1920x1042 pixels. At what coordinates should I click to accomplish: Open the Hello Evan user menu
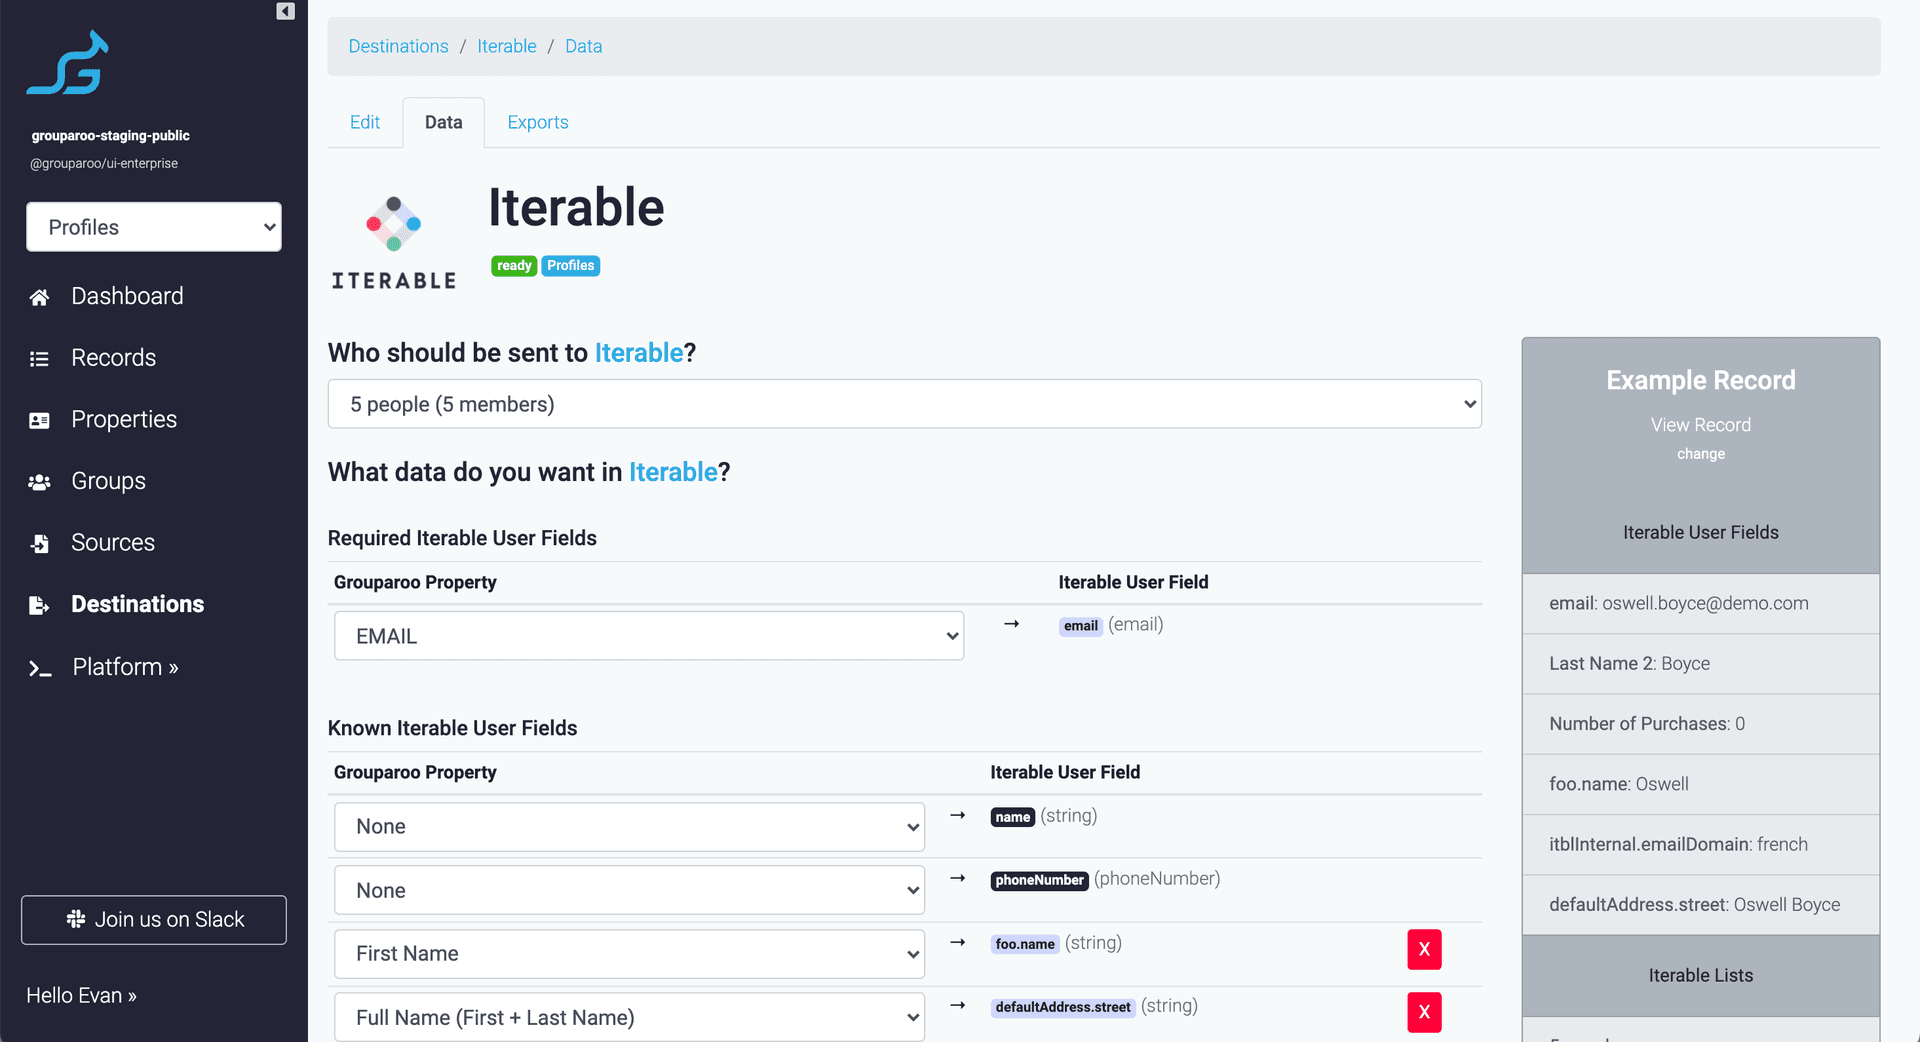81,996
